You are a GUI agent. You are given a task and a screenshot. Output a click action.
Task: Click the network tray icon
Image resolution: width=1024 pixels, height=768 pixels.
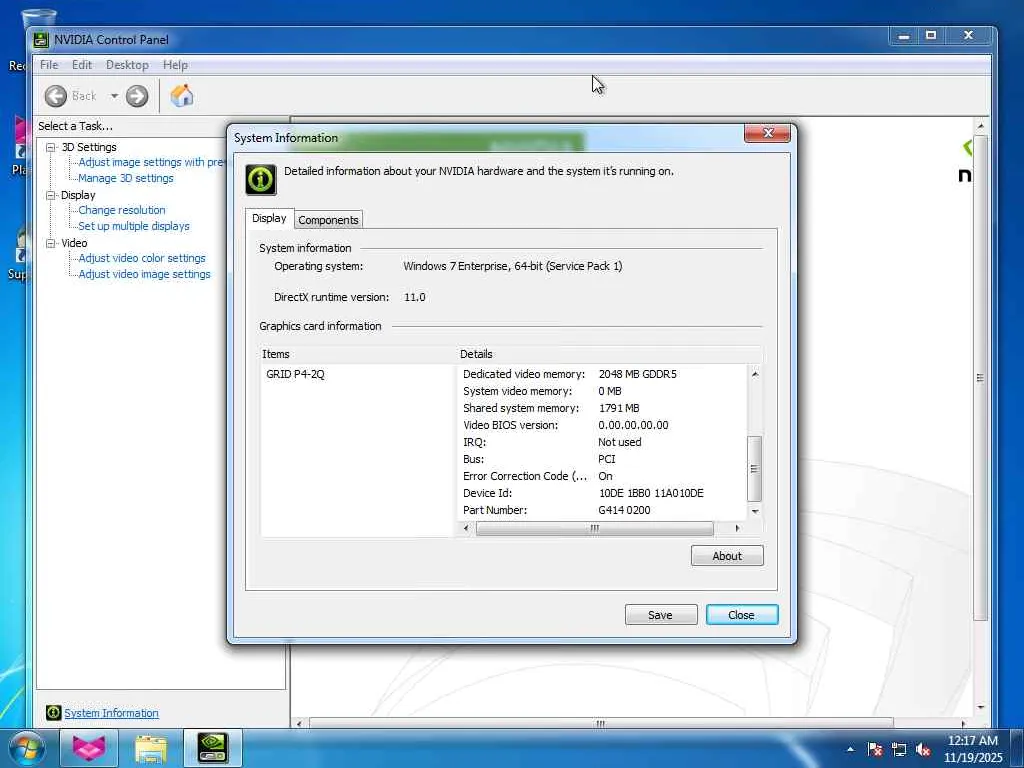click(x=899, y=749)
